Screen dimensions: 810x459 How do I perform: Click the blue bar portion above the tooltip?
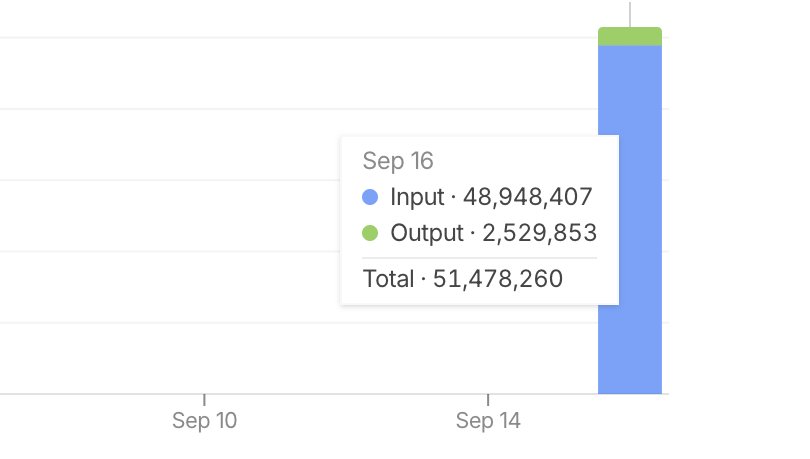coord(630,90)
